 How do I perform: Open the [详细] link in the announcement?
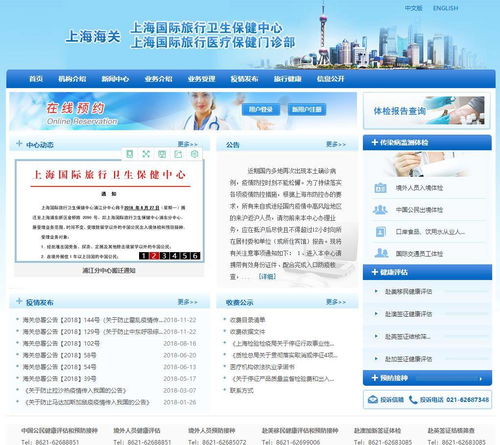[x=267, y=276]
